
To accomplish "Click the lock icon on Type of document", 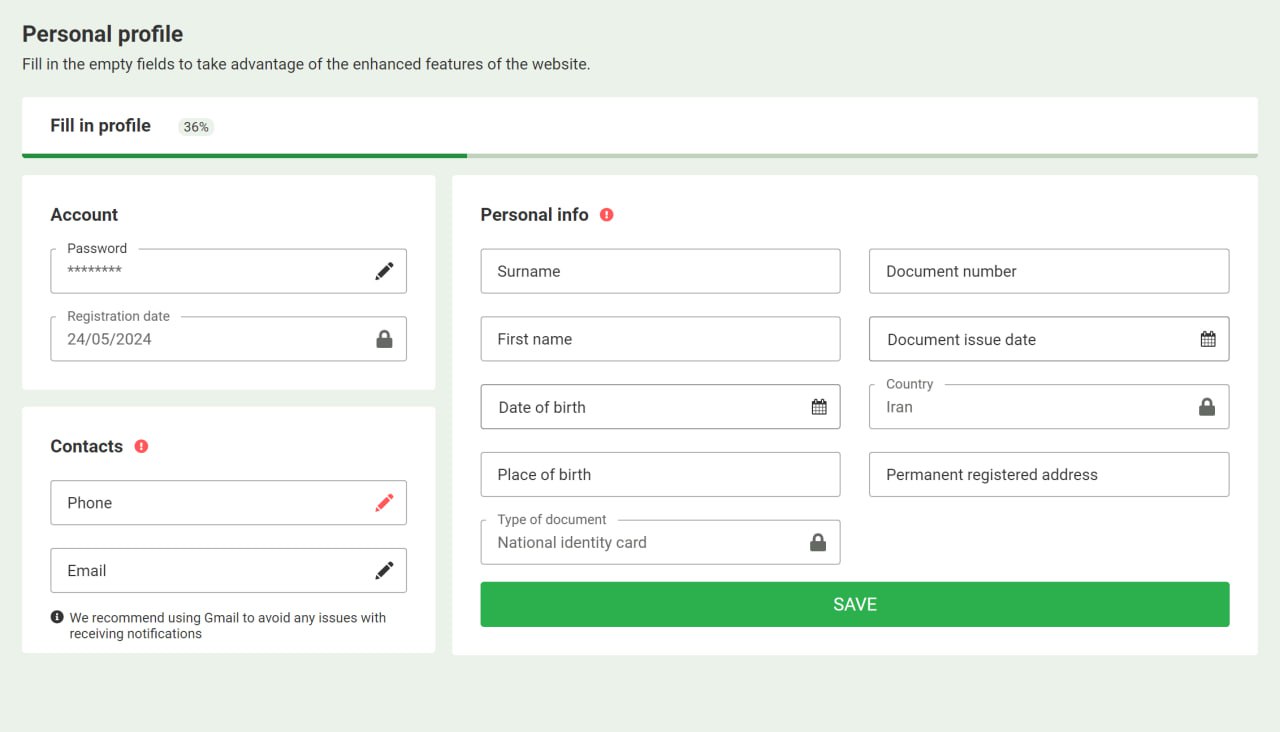I will click(818, 542).
